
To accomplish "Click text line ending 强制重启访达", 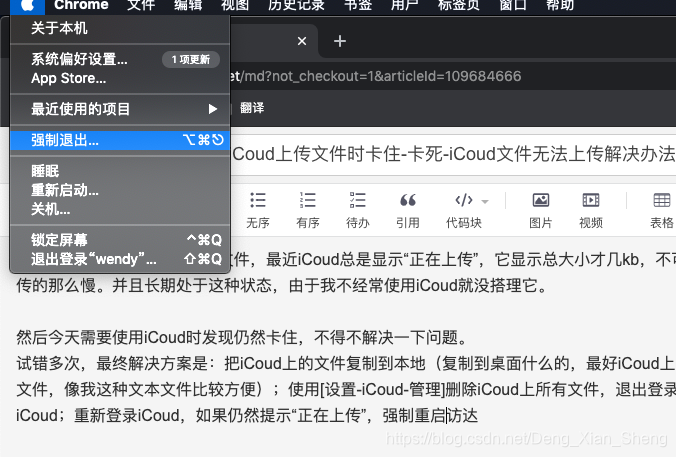I will [x=247, y=416].
